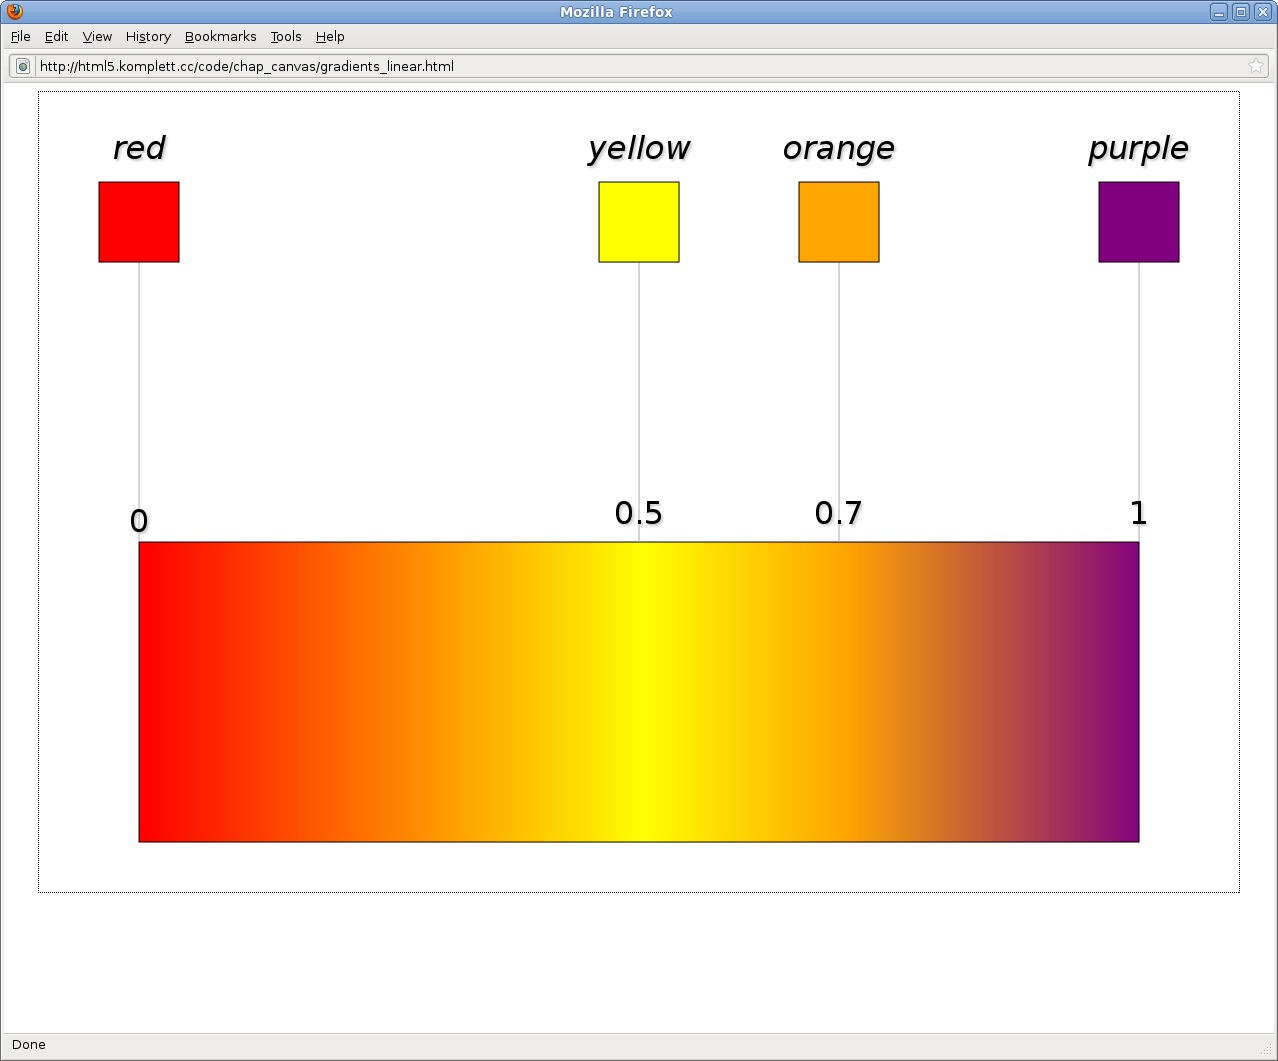1278x1061 pixels.
Task: Expand the Bookmarks menu
Action: pos(220,36)
